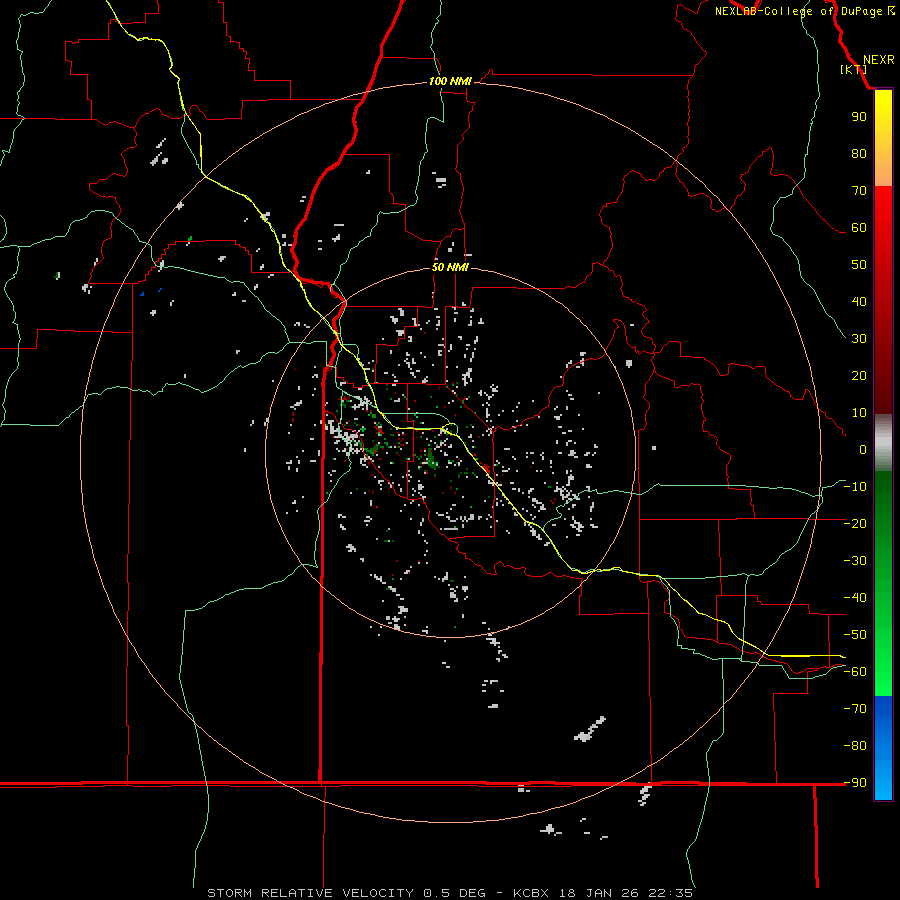Click the "KCBX" station ID in the caption
Image resolution: width=900 pixels, height=900 pixels.
click(531, 893)
